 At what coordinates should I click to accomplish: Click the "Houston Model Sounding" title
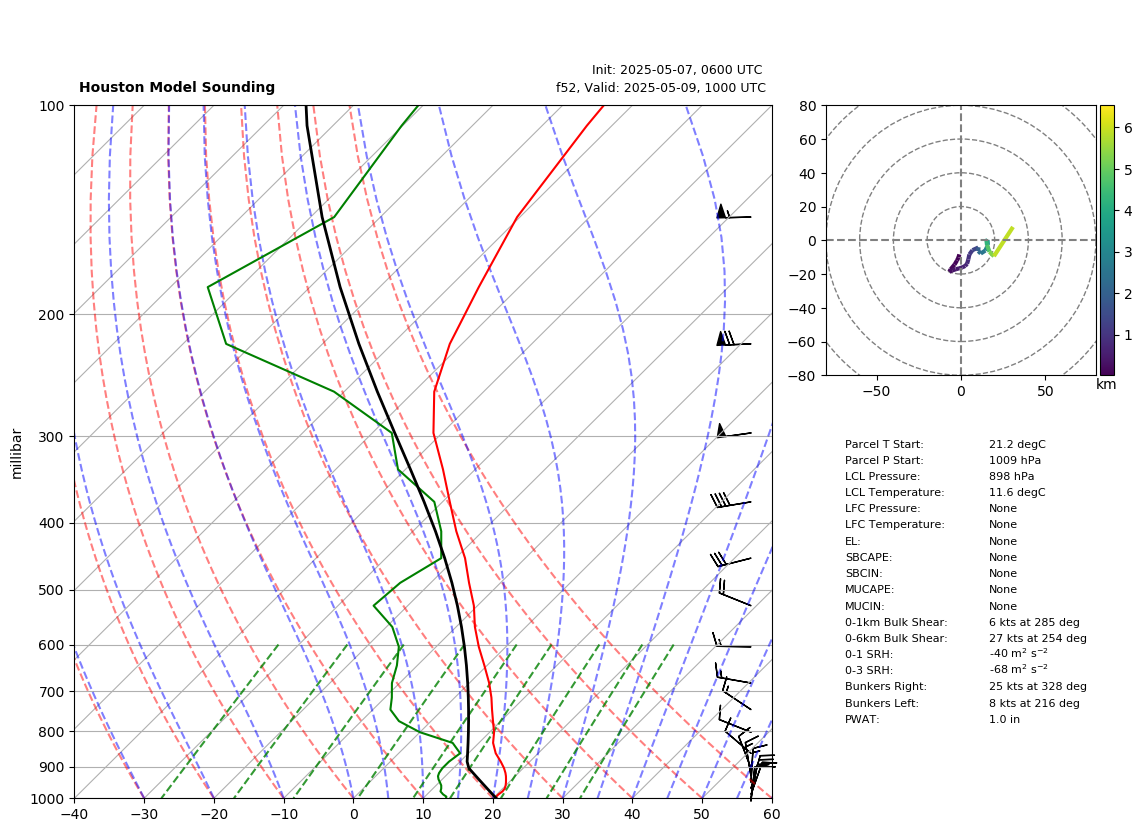(177, 87)
